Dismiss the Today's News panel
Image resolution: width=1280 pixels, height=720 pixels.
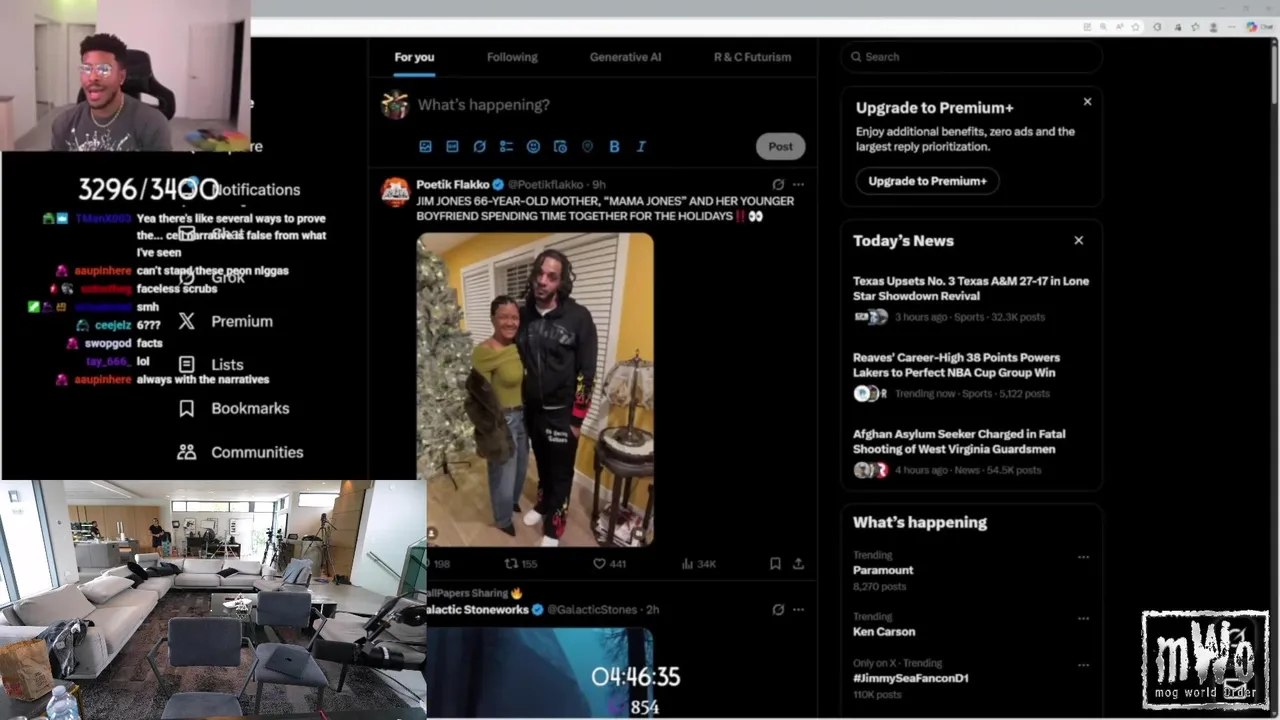pyautogui.click(x=1078, y=240)
